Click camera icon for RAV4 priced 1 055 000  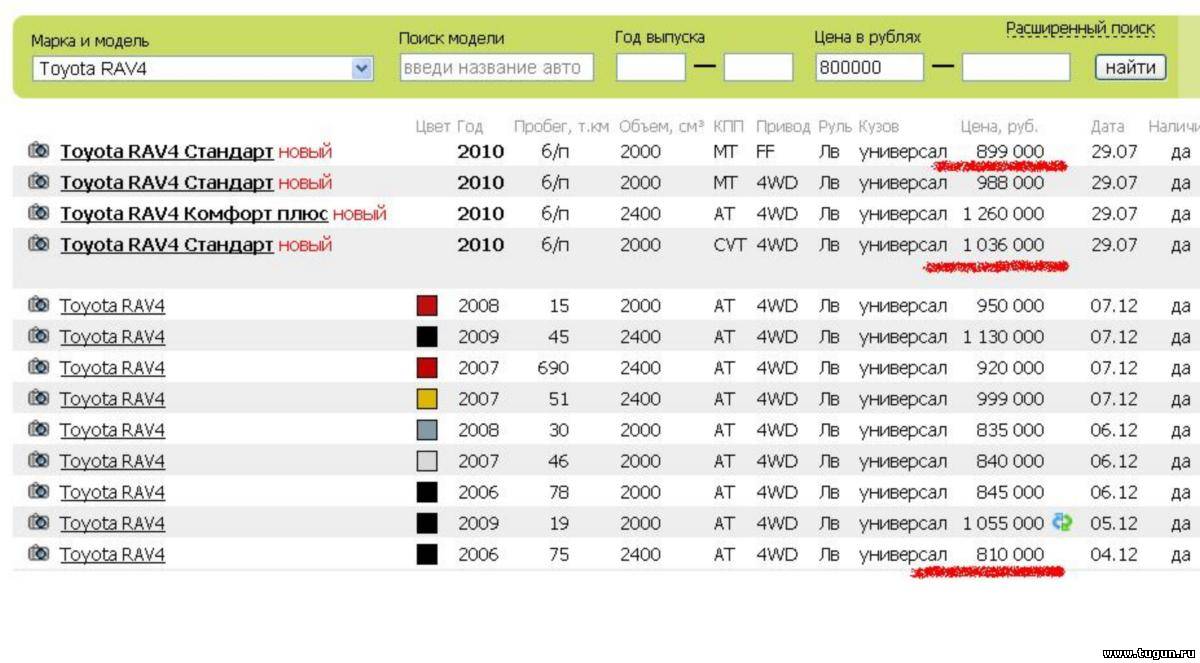[39, 522]
